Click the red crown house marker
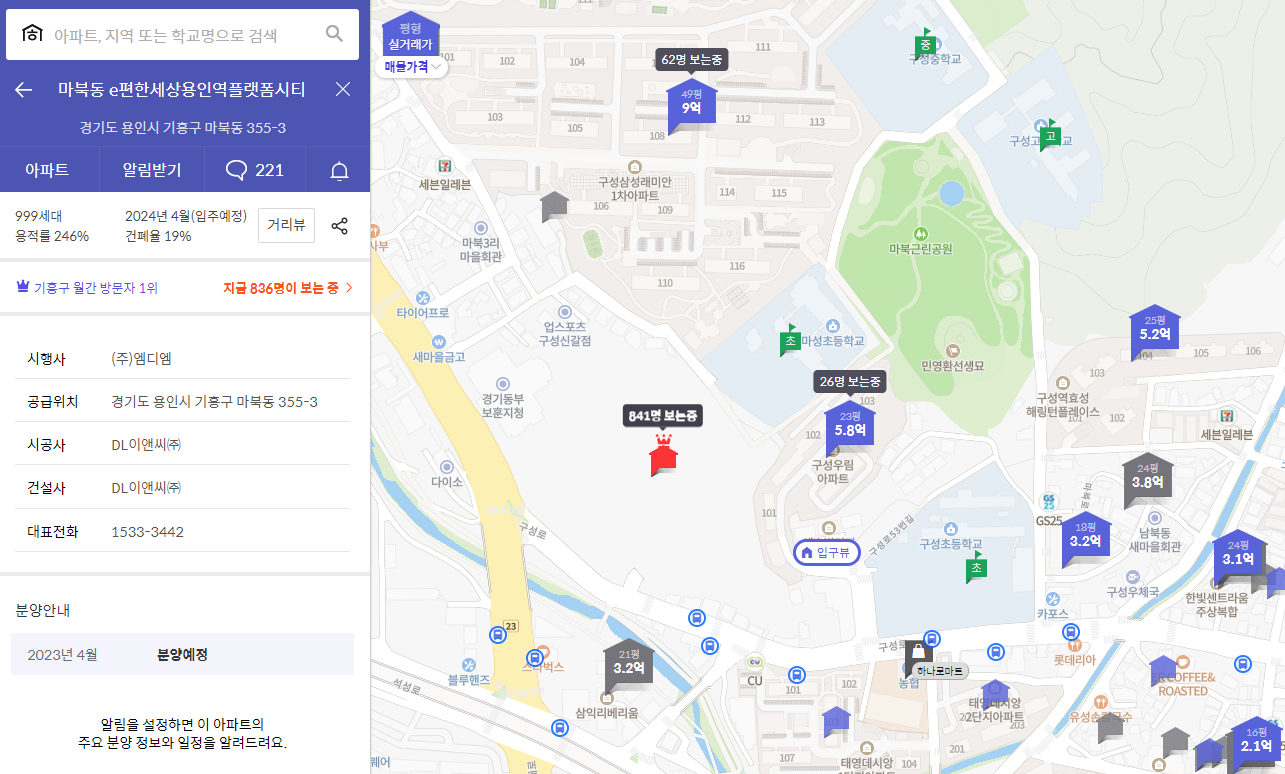 coord(663,455)
